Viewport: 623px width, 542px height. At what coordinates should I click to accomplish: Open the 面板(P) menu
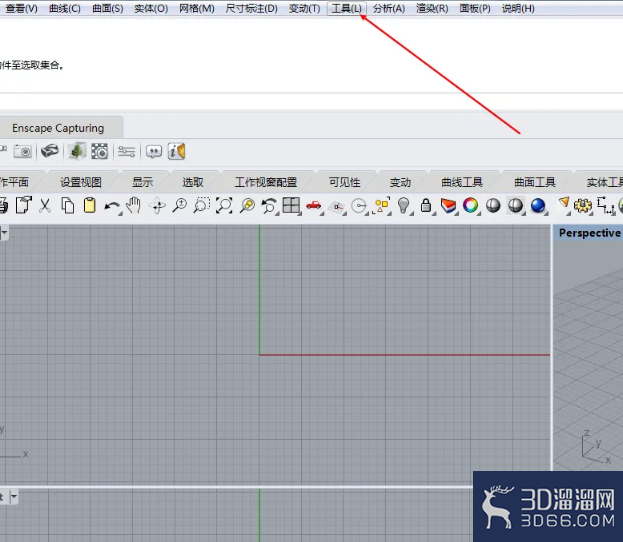[475, 8]
